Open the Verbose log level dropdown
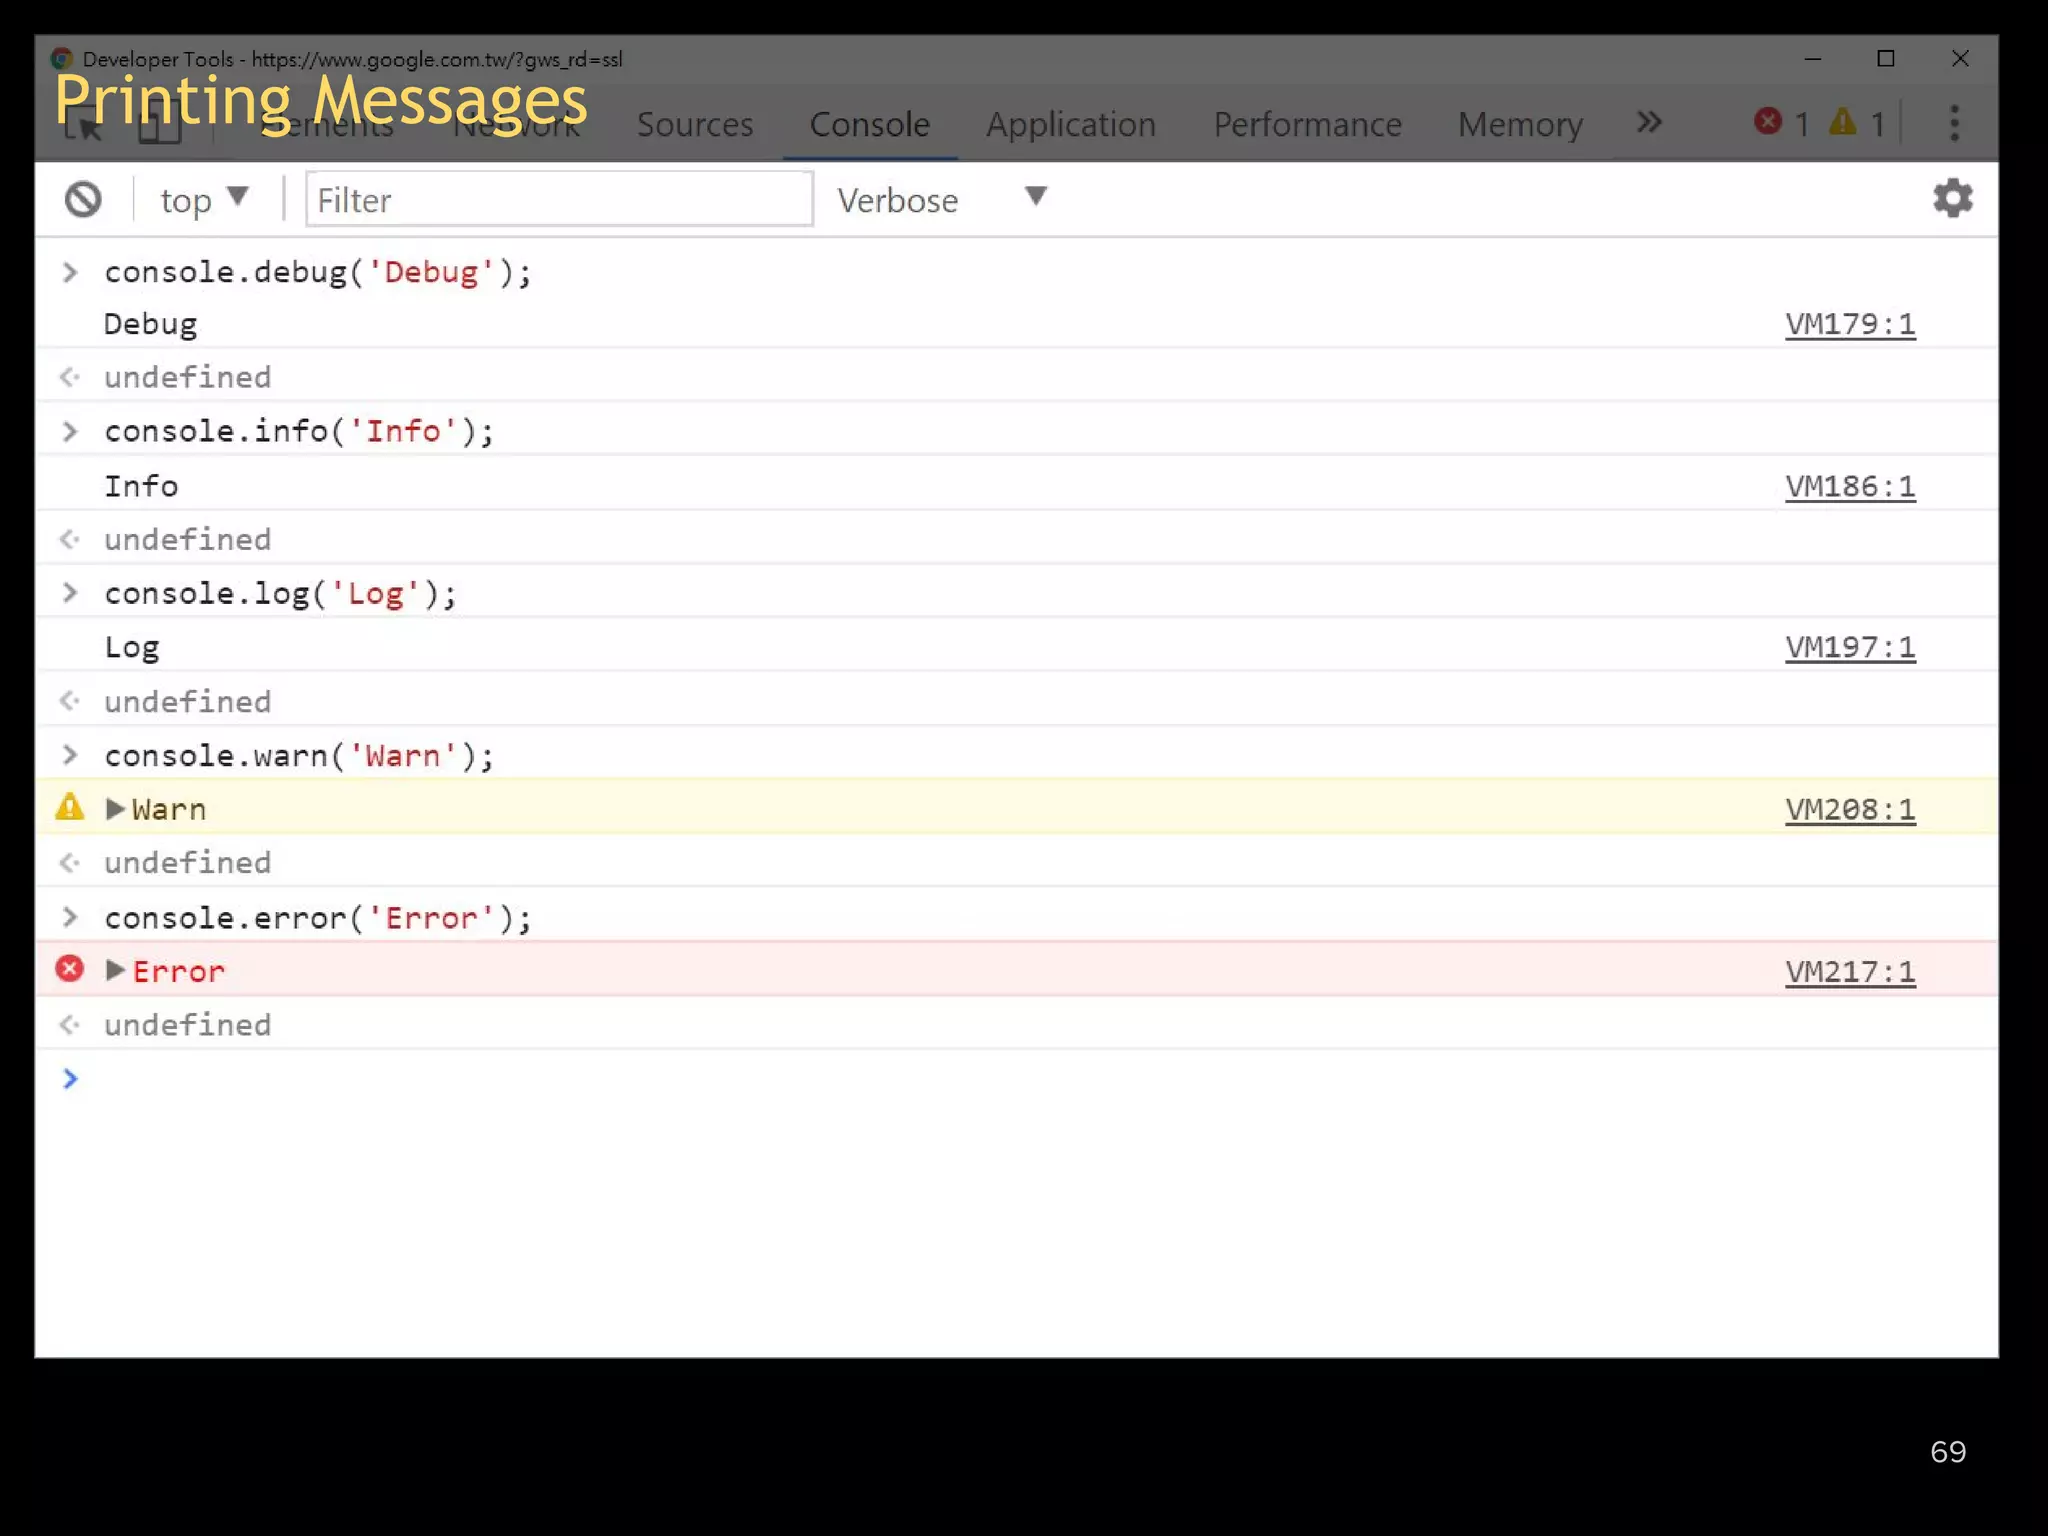Screen dimensions: 2048x1536 942,199
